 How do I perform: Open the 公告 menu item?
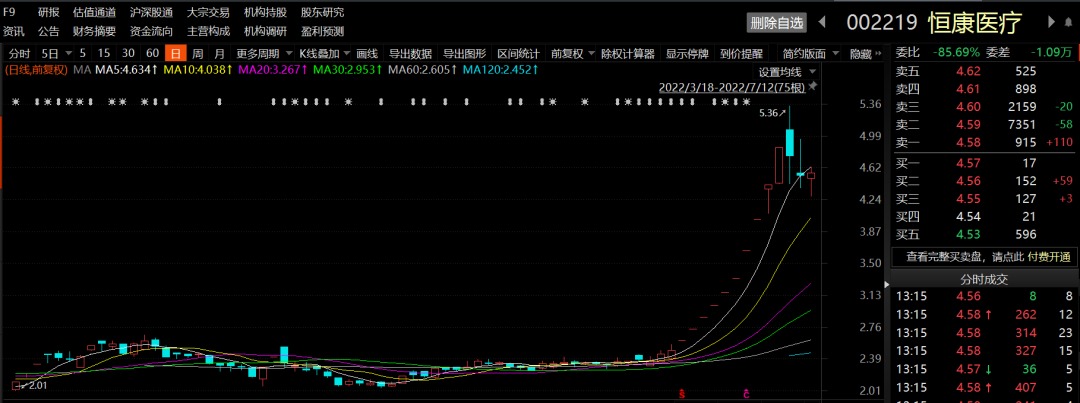point(48,32)
